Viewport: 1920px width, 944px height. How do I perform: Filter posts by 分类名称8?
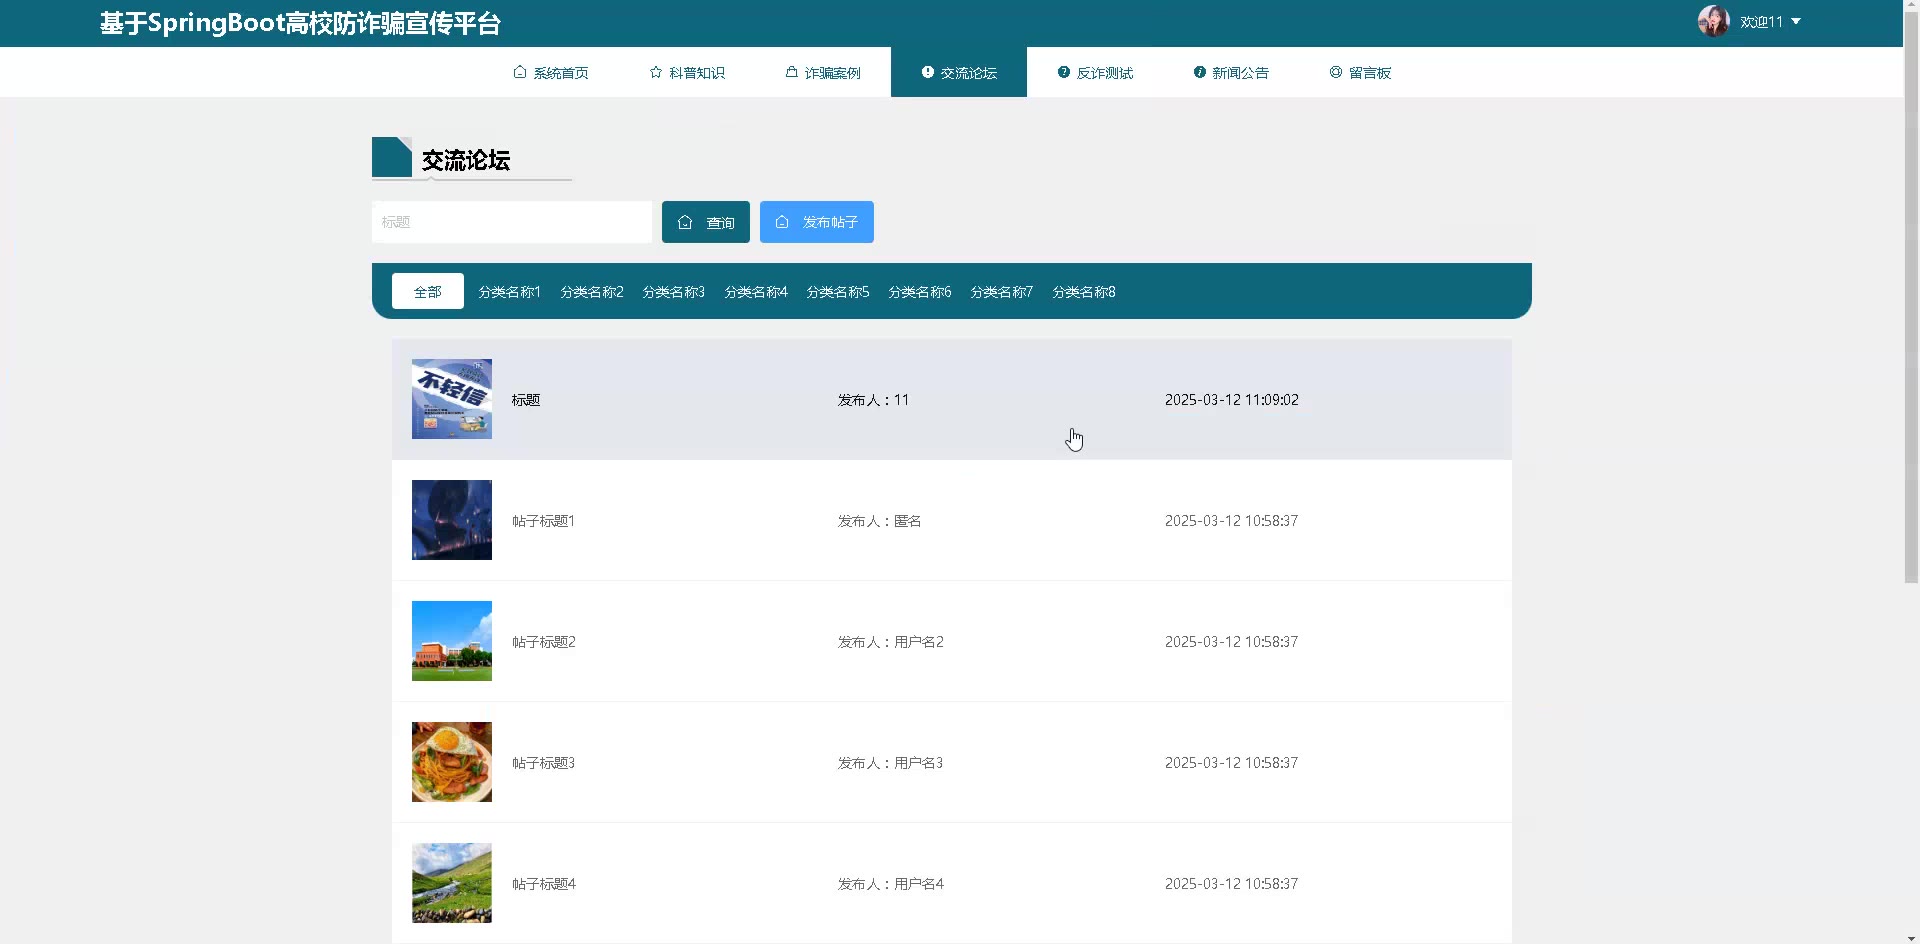click(1083, 292)
